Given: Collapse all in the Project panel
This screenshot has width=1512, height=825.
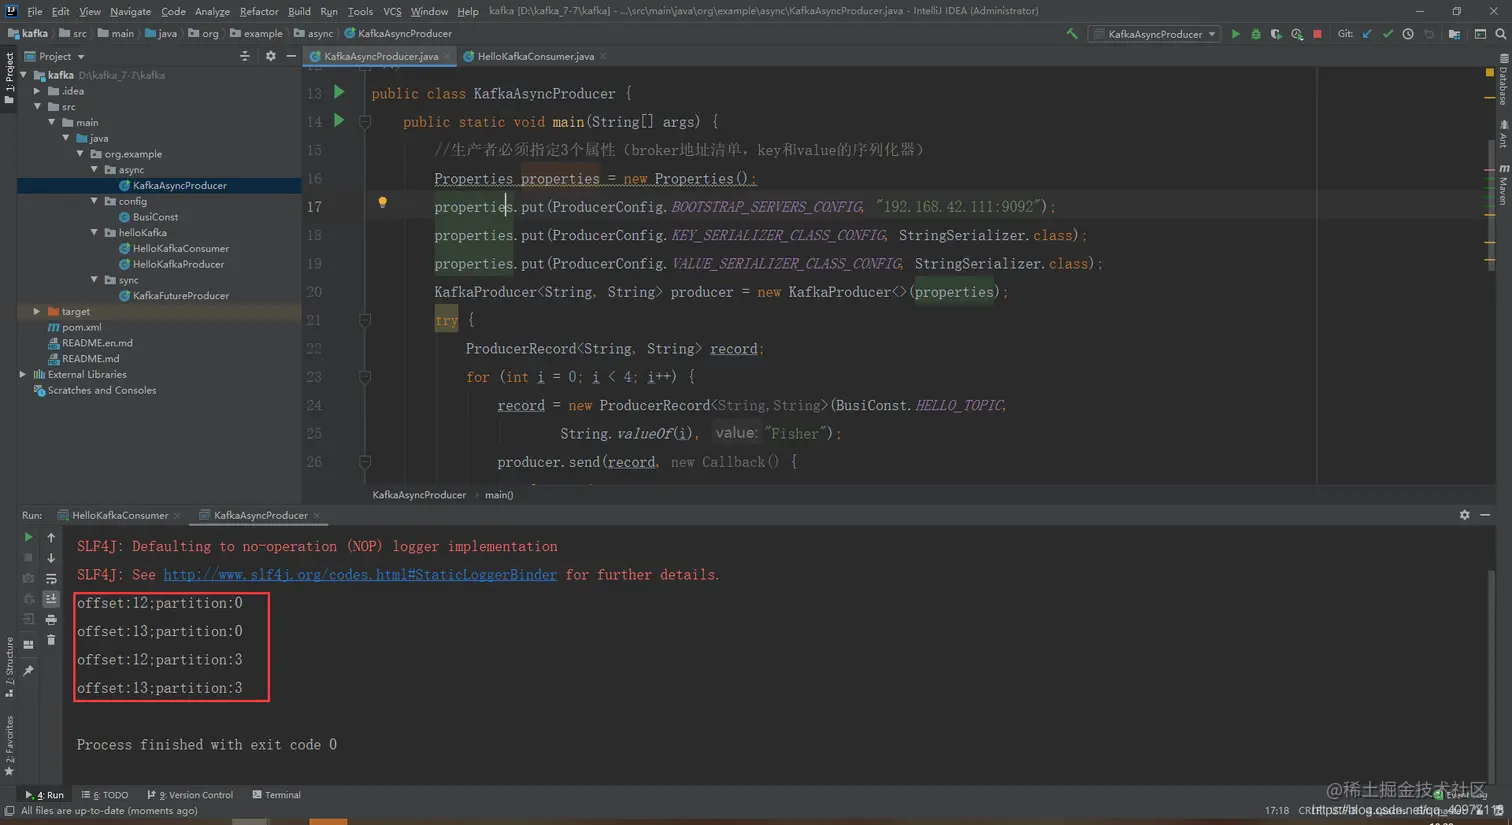Looking at the screenshot, I should 245,57.
